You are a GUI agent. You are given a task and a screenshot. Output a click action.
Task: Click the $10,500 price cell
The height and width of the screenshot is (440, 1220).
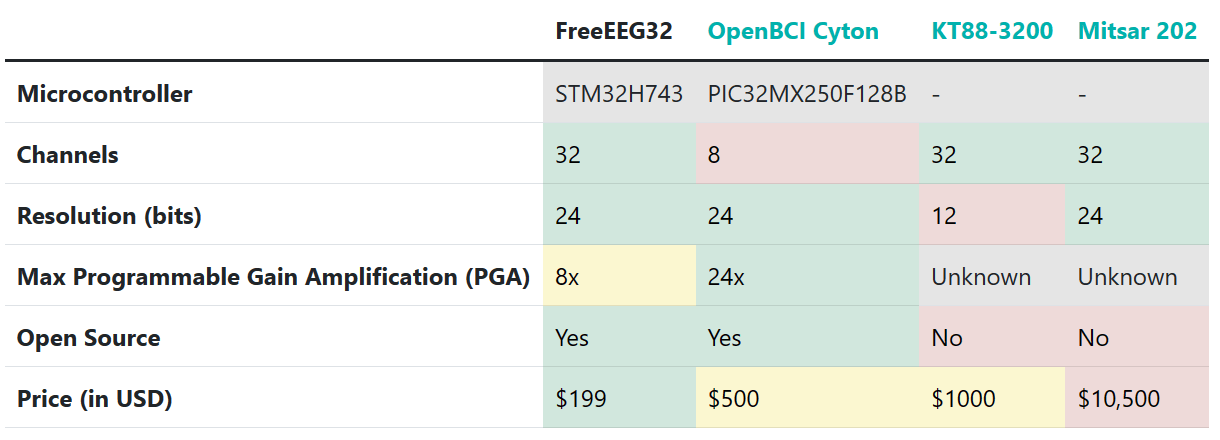[1137, 399]
